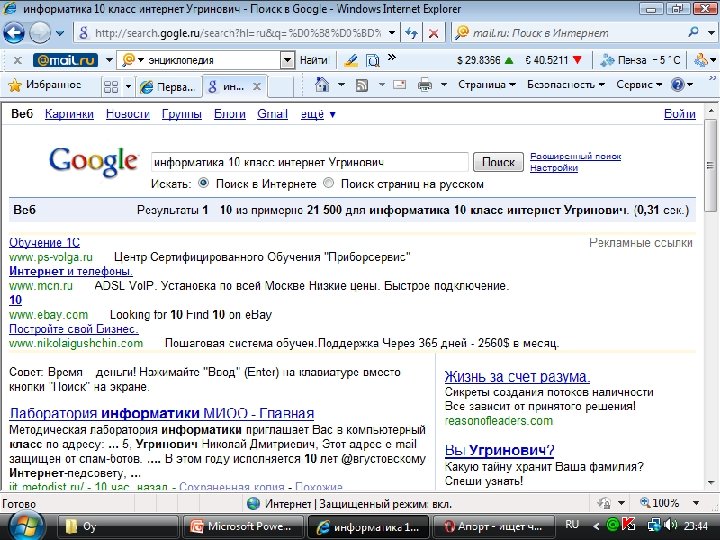
Task: Switch to Microsoft PowerPoint in taskbar
Action: click(242, 526)
